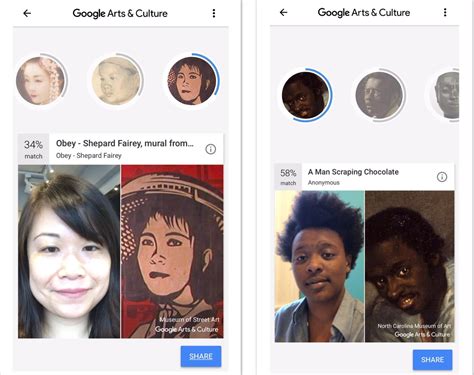Tap the Obey mural artwork image
The image size is (474, 375).
tap(172, 251)
